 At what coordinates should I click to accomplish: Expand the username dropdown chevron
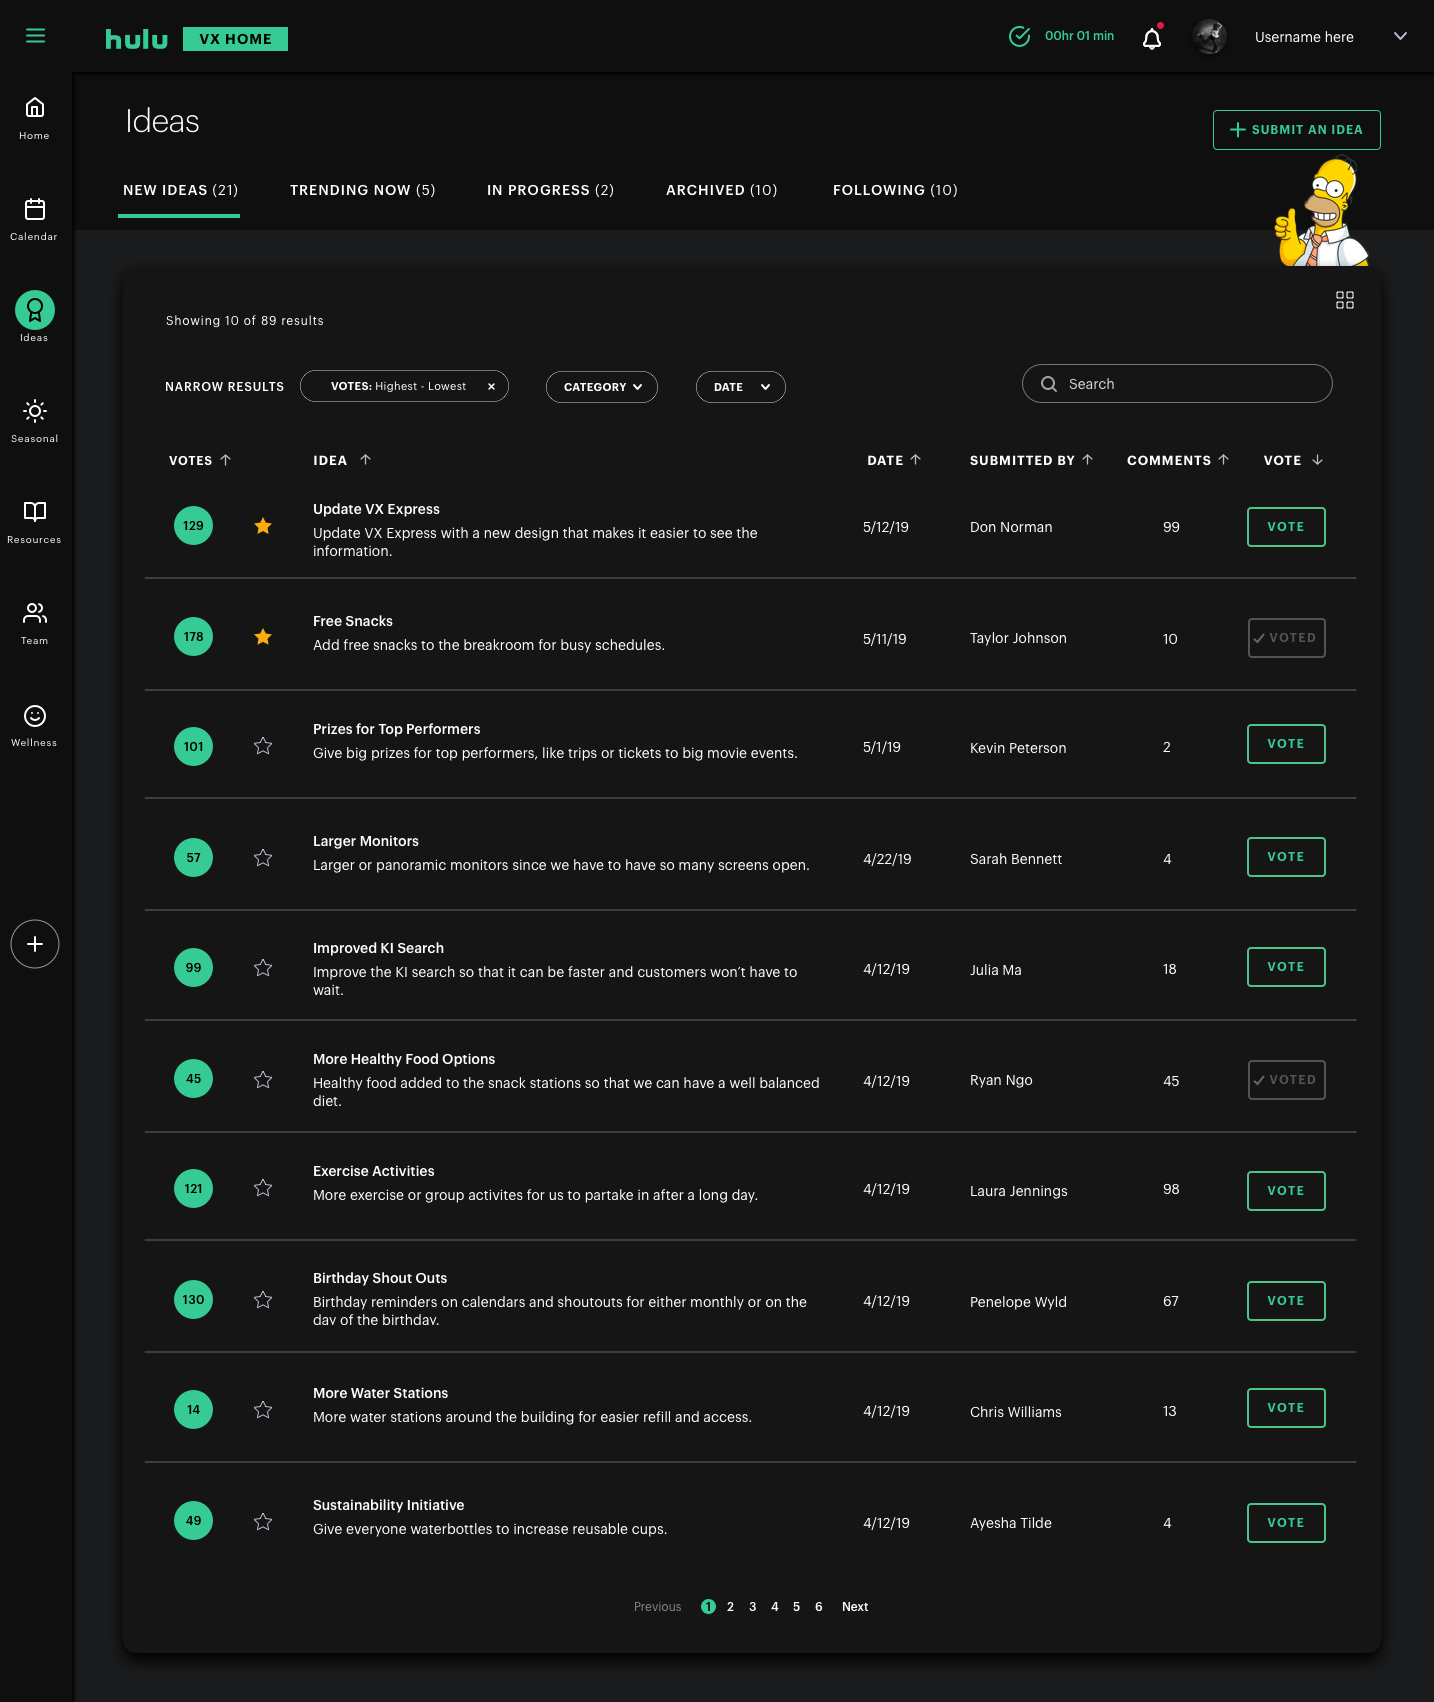tap(1400, 36)
